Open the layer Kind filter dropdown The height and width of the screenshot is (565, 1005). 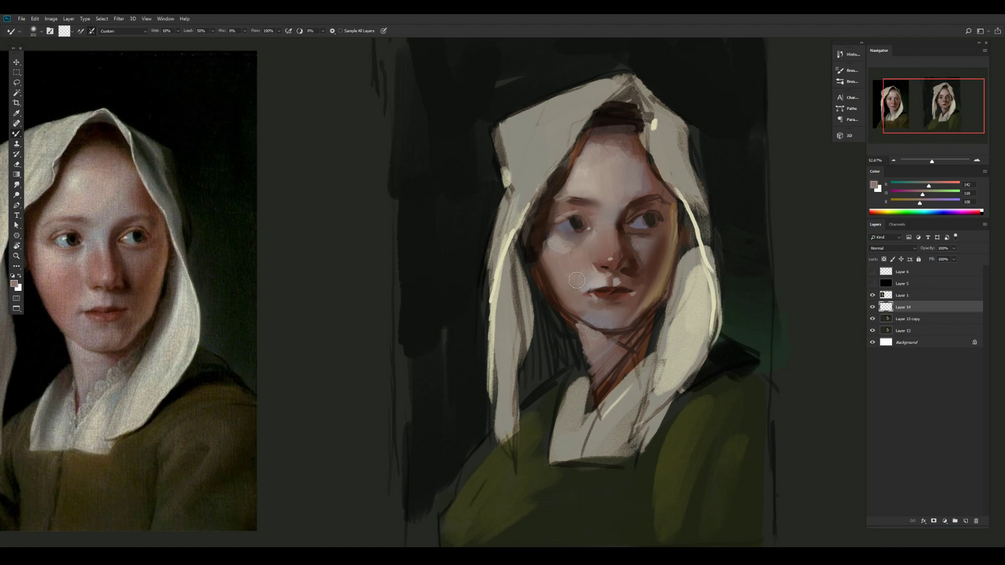pyautogui.click(x=885, y=237)
